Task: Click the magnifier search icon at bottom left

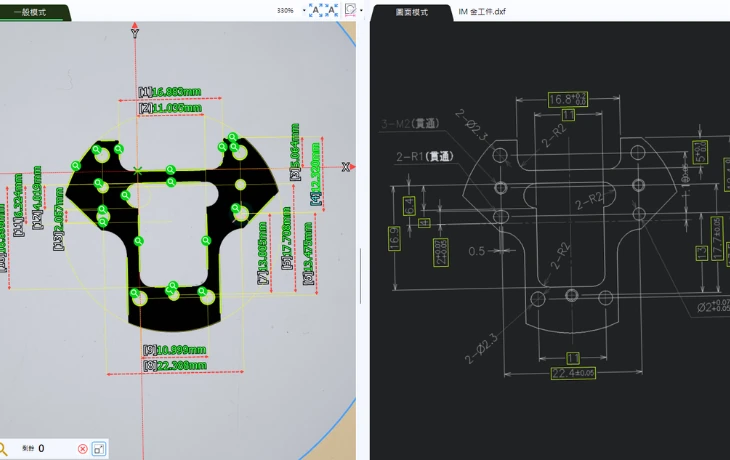Action: pos(5,449)
